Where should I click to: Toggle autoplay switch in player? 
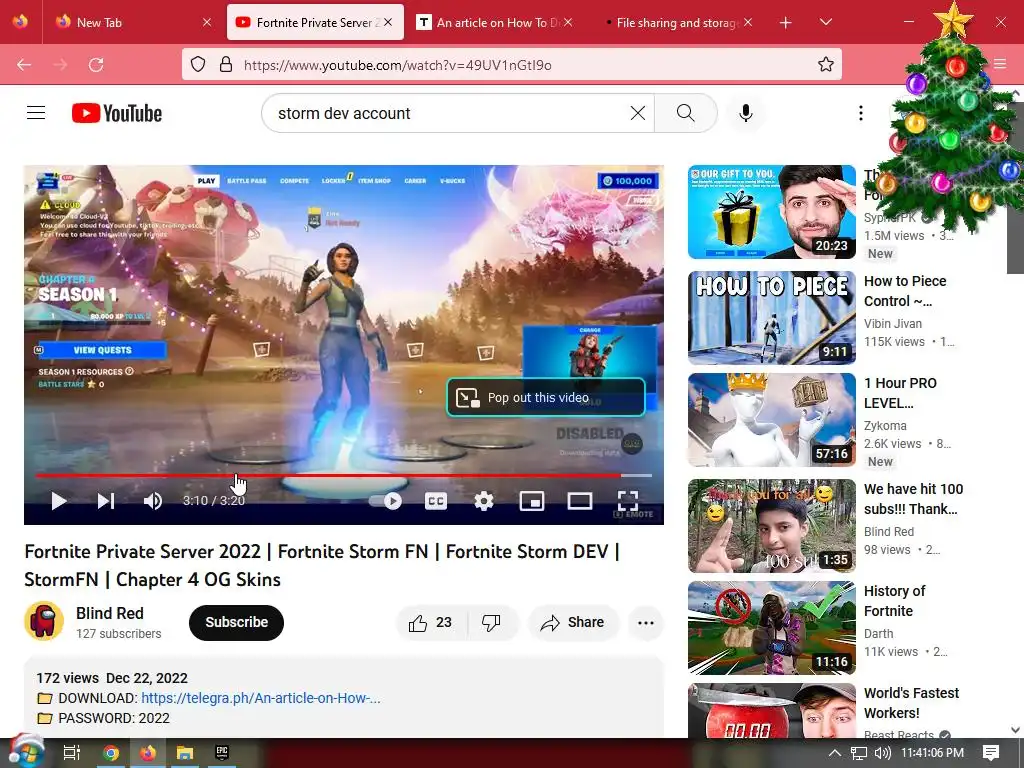tap(386, 501)
